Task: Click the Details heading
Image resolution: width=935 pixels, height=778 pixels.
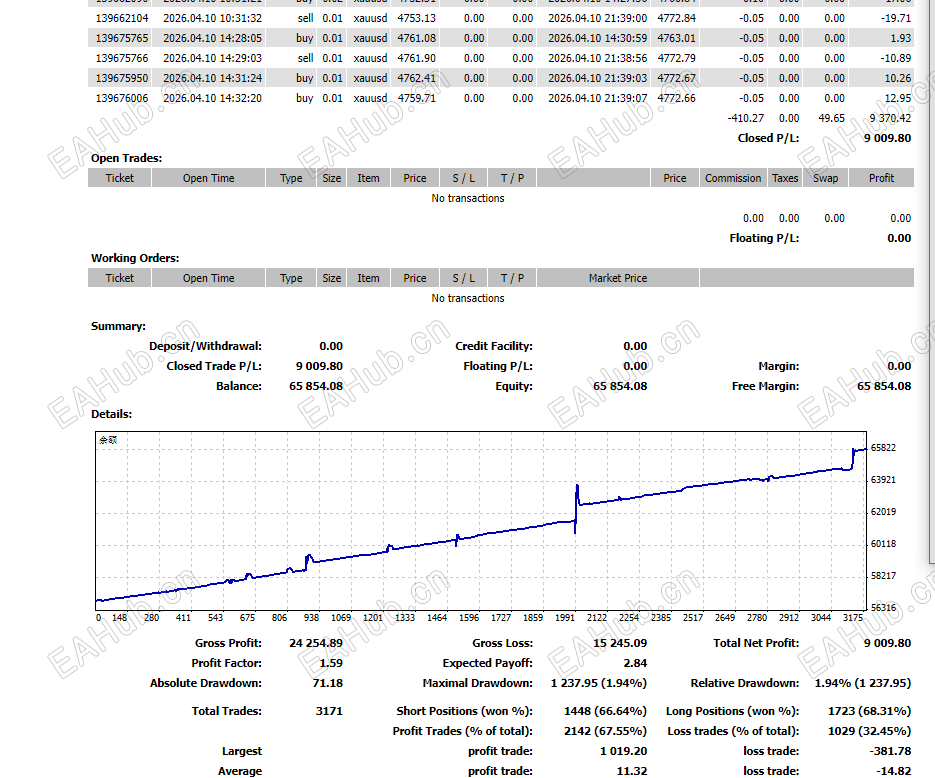Action: pyautogui.click(x=112, y=414)
